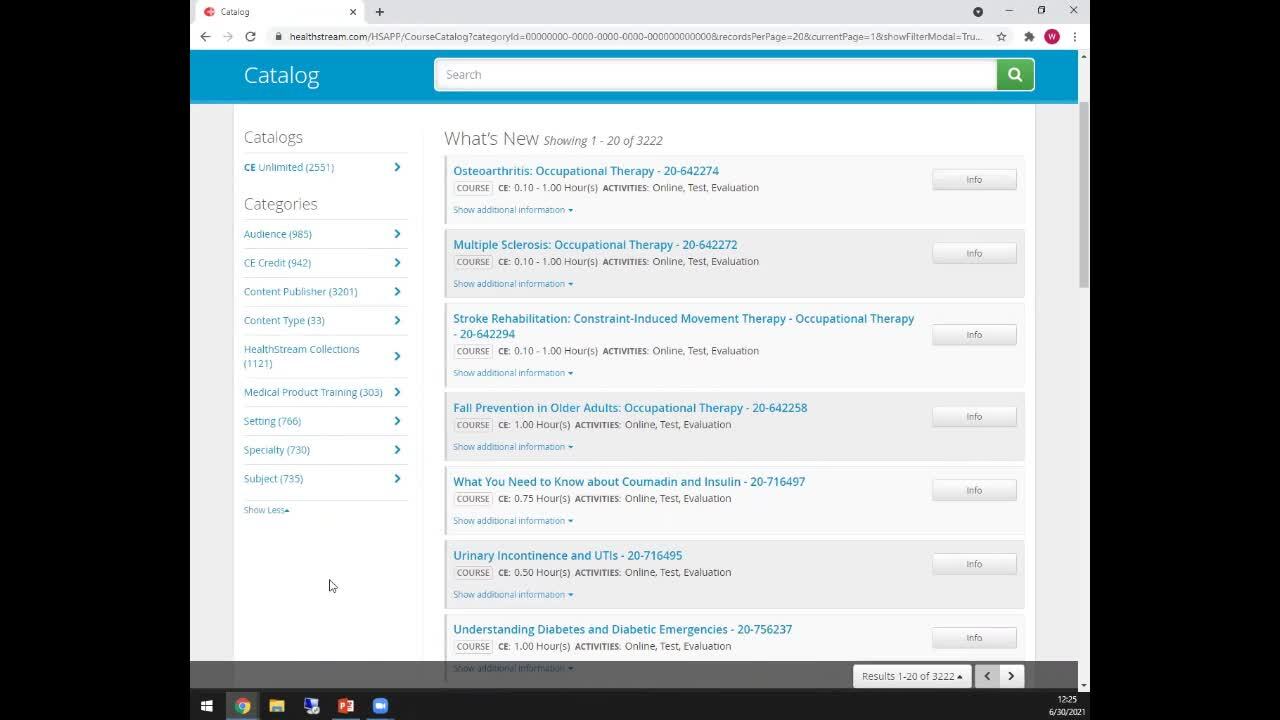This screenshot has height=720, width=1280.
Task: Open PowerPoint from the taskbar
Action: coord(346,706)
